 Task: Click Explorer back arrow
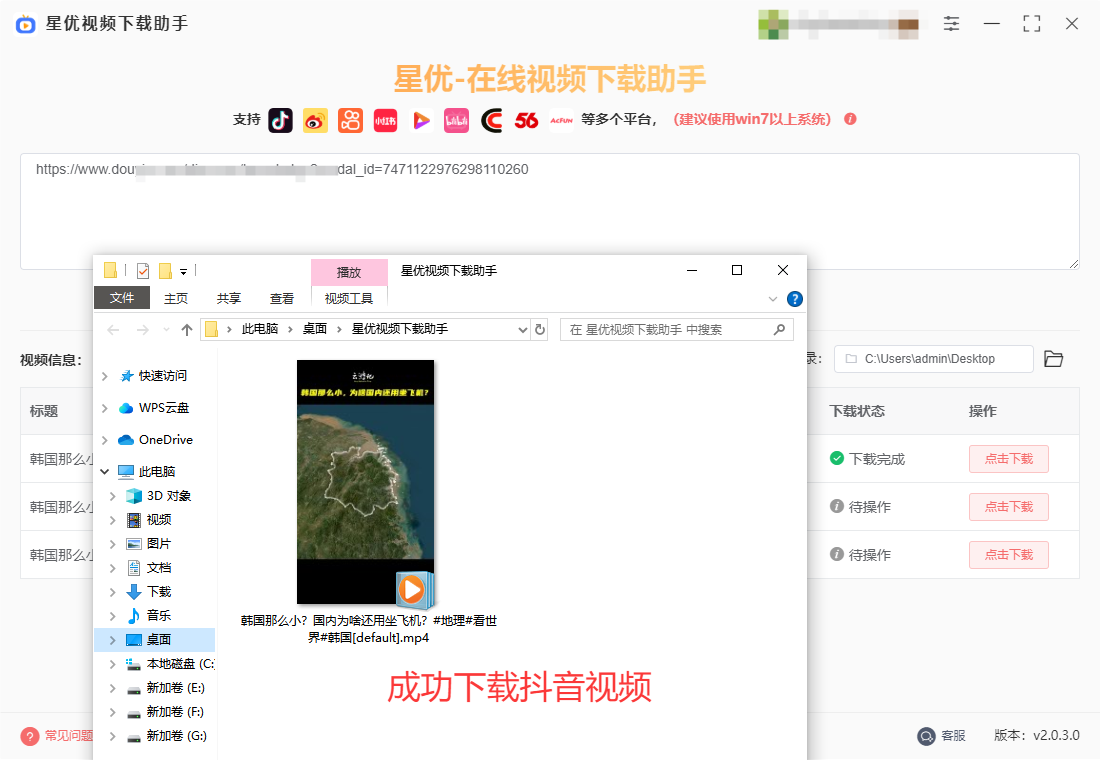[113, 330]
